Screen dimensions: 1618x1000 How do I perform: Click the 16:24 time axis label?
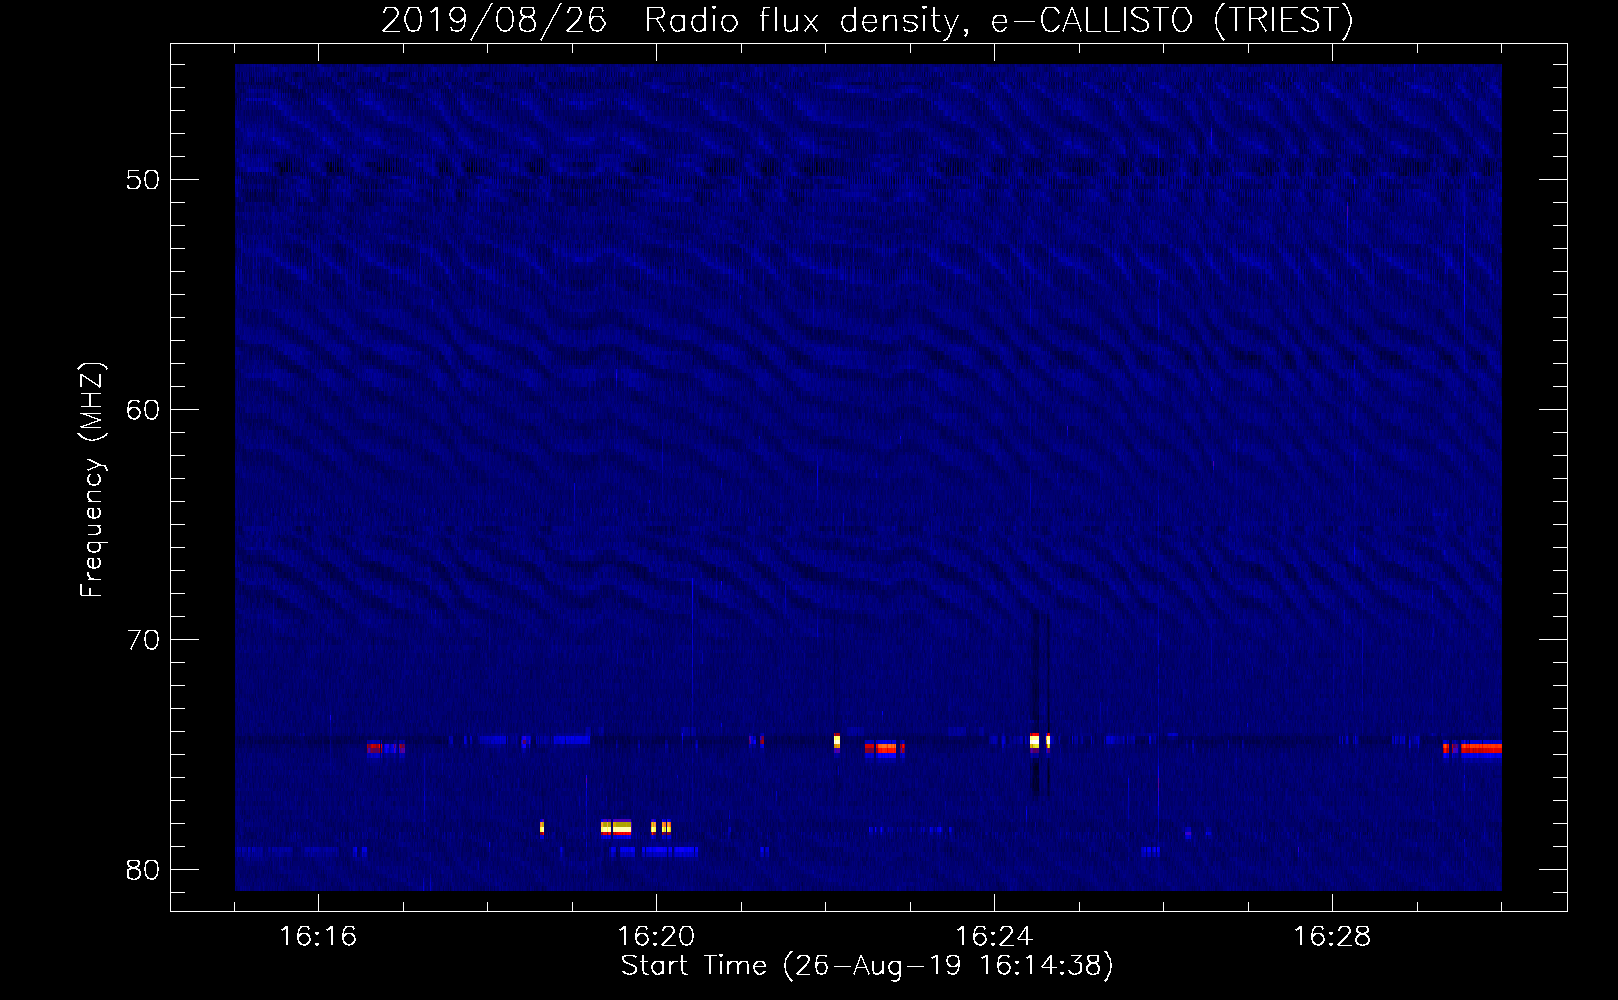coord(994,937)
